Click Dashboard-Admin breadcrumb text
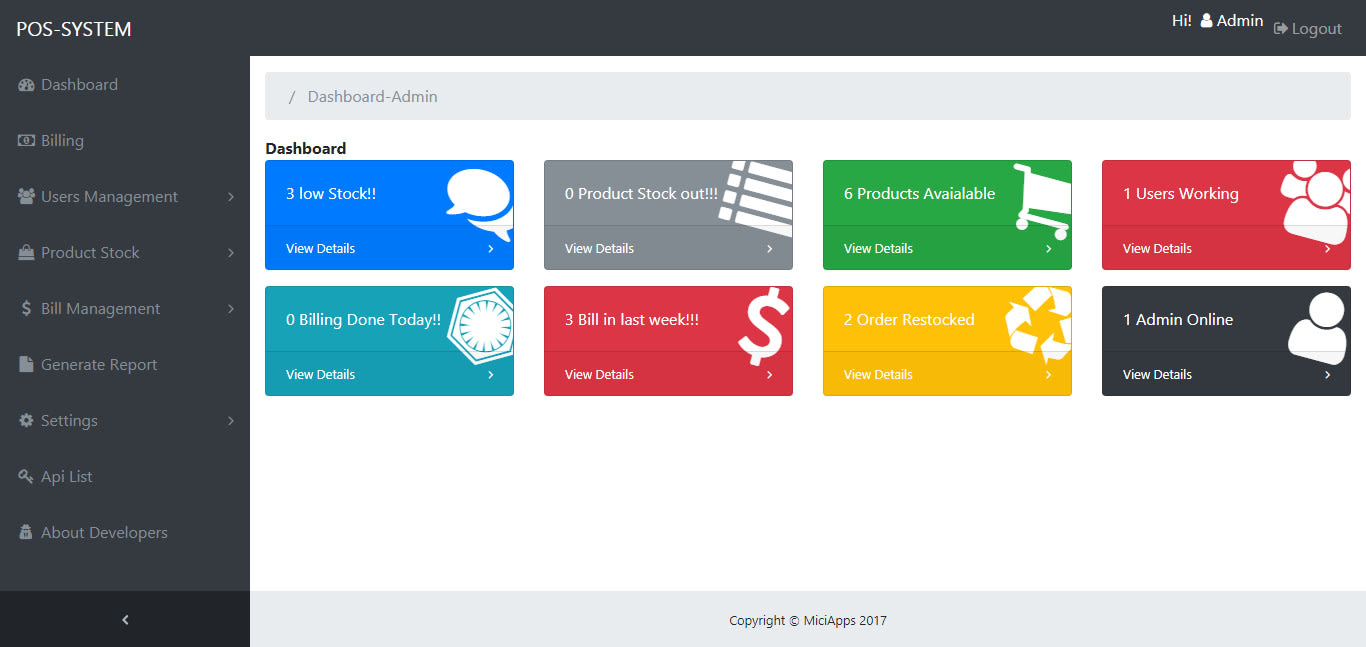The image size is (1366, 647). (x=373, y=97)
